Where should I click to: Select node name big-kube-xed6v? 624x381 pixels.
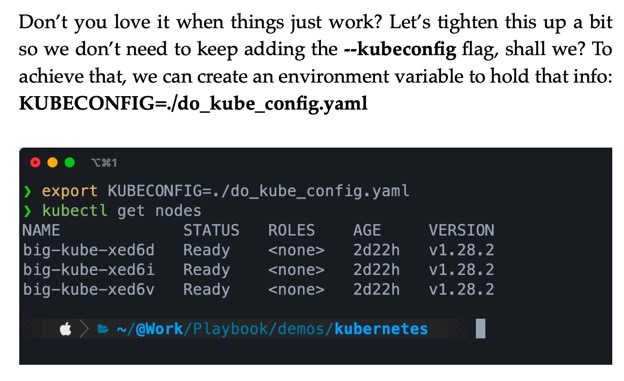[89, 289]
